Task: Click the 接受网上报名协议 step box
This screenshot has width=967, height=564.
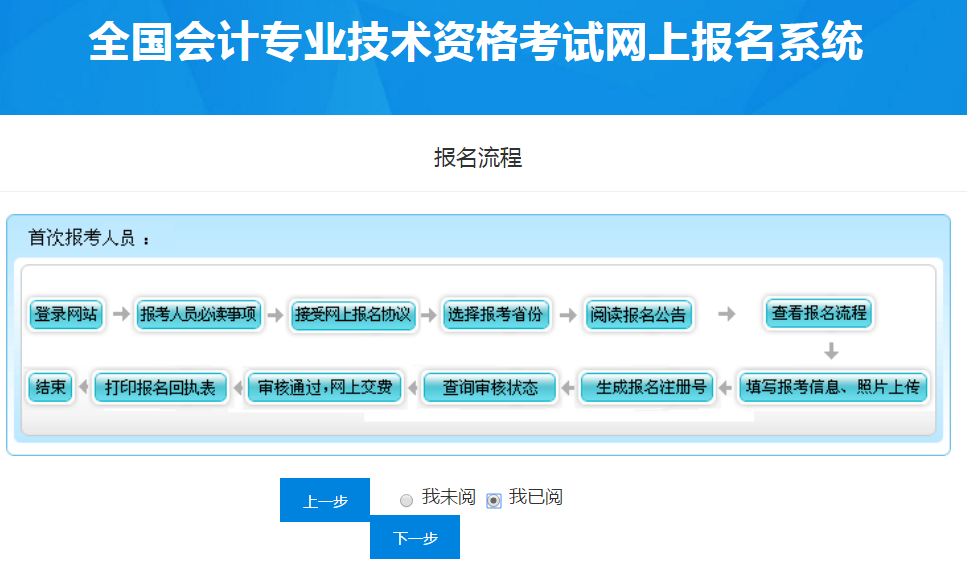Action: point(353,314)
